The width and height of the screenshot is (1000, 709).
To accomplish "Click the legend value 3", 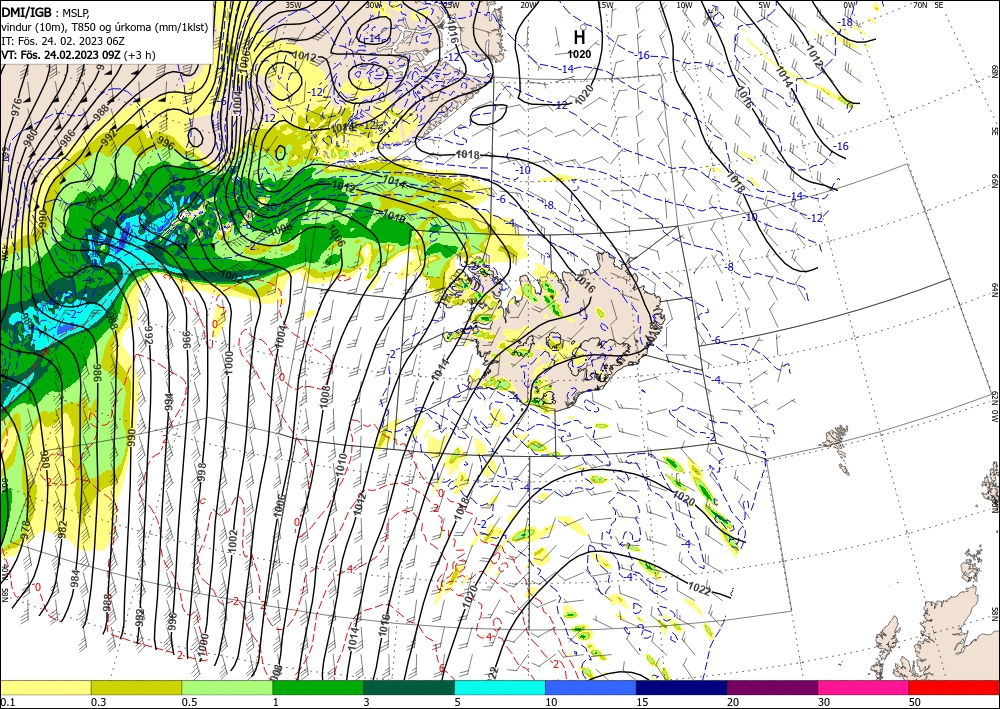I will coord(367,702).
